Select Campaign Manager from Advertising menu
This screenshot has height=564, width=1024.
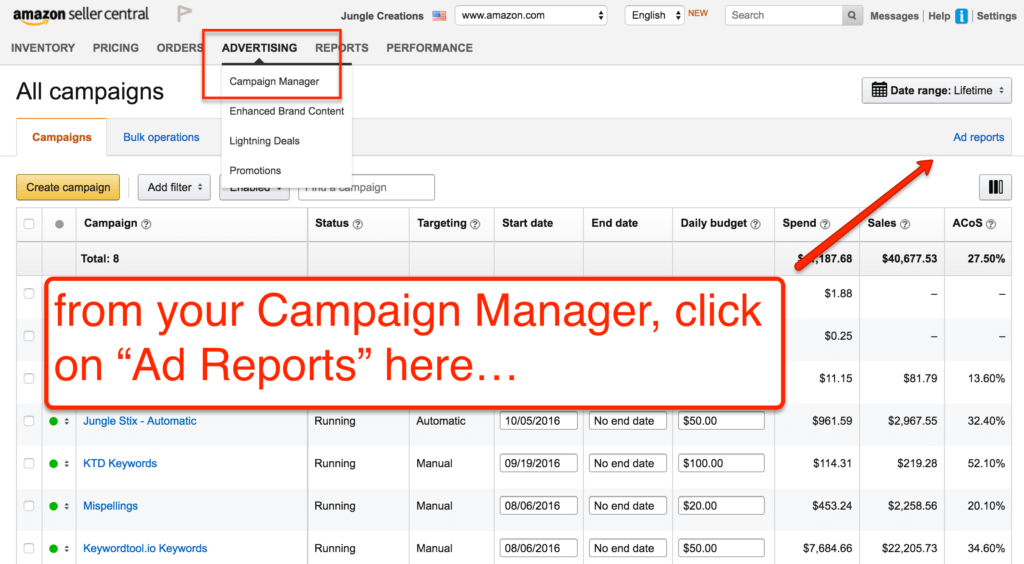274,82
